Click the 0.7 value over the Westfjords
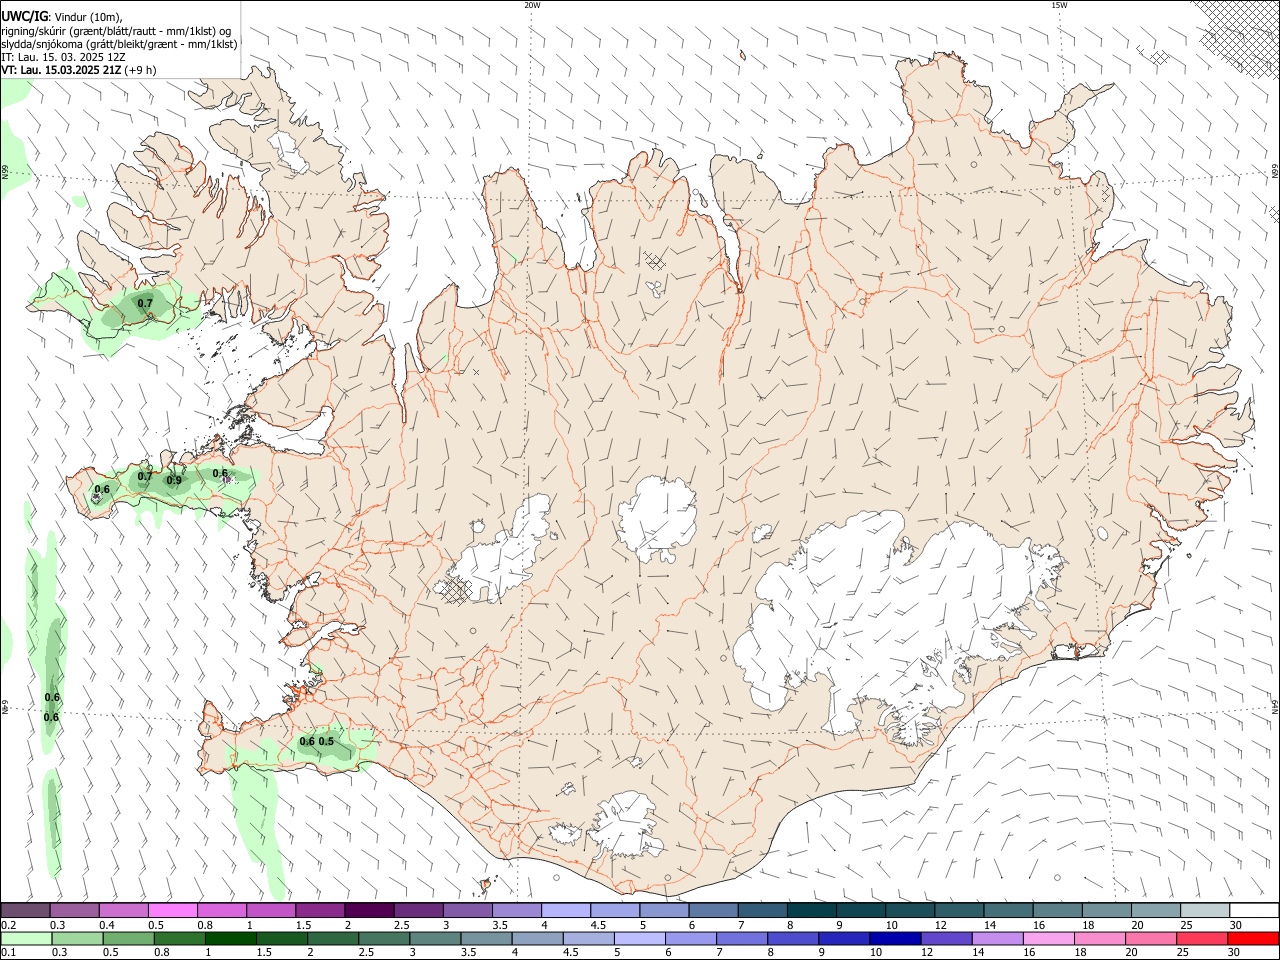 [145, 304]
